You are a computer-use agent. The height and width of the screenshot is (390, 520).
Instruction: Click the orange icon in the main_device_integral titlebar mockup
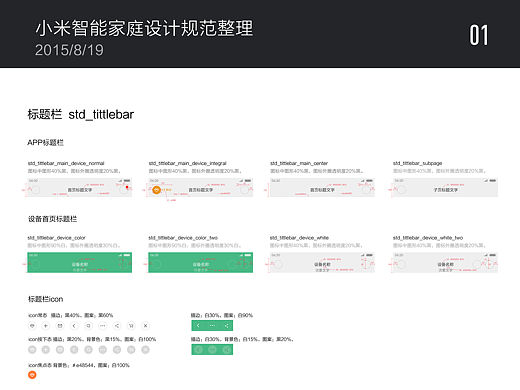(x=156, y=190)
